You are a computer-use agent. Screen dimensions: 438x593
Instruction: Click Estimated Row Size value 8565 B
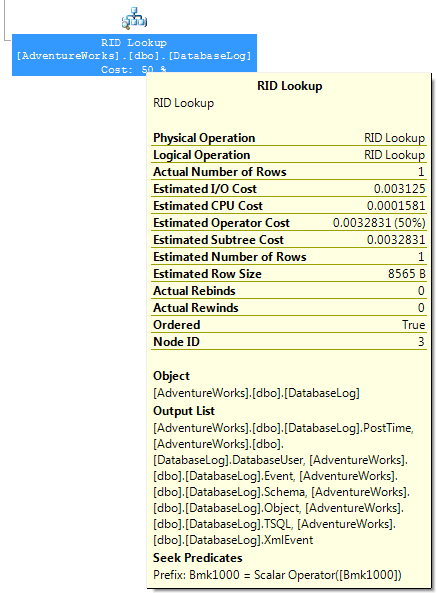[407, 274]
